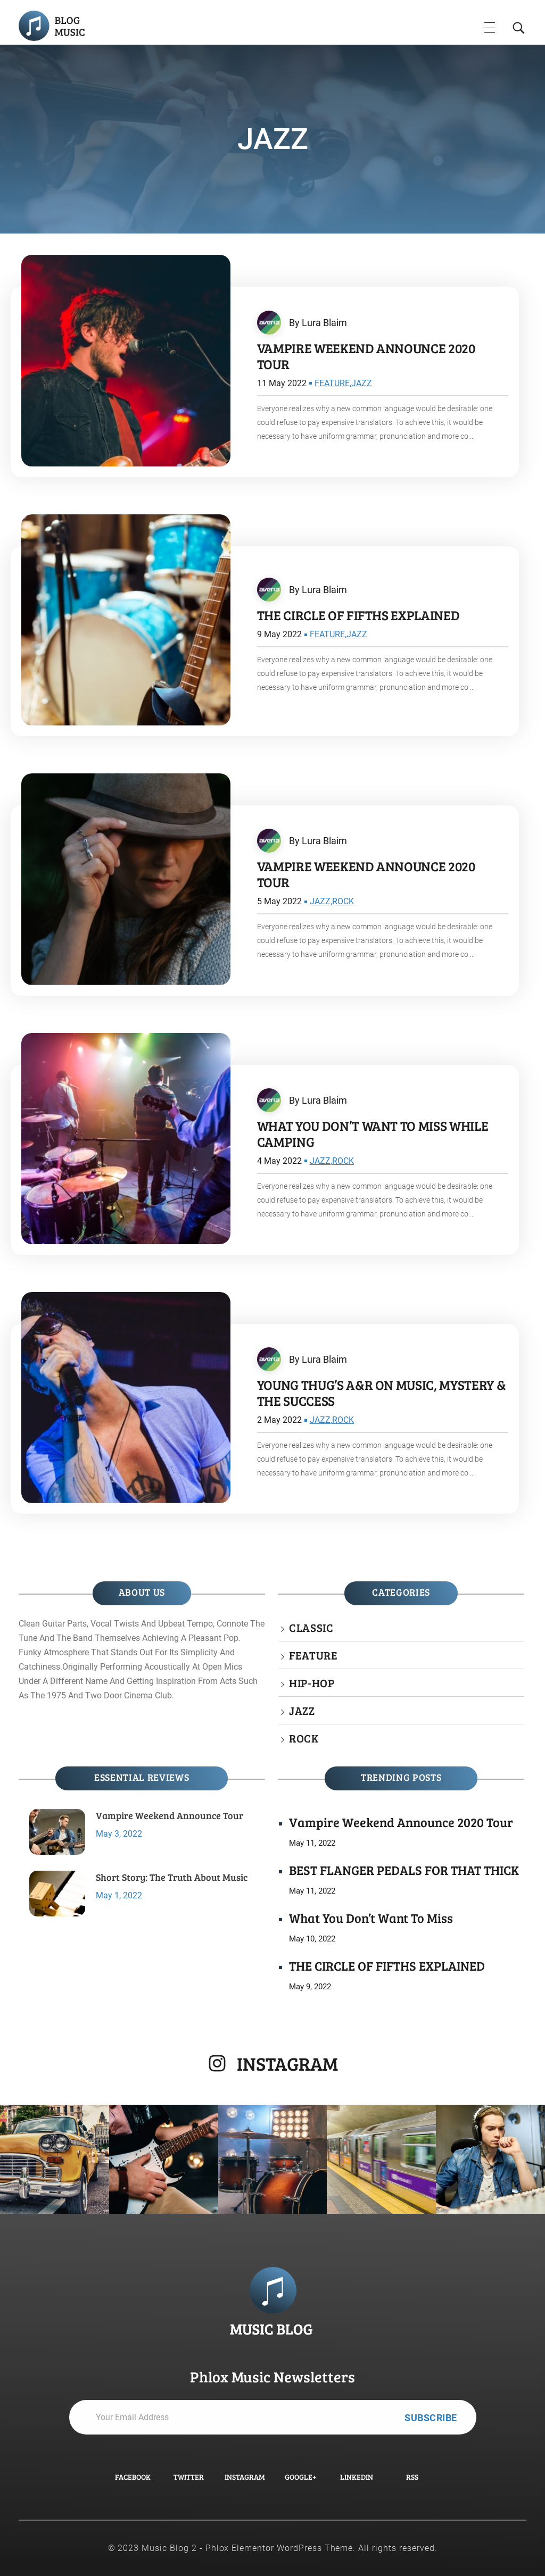Click the Music Blog footer note icon

click(273, 2289)
